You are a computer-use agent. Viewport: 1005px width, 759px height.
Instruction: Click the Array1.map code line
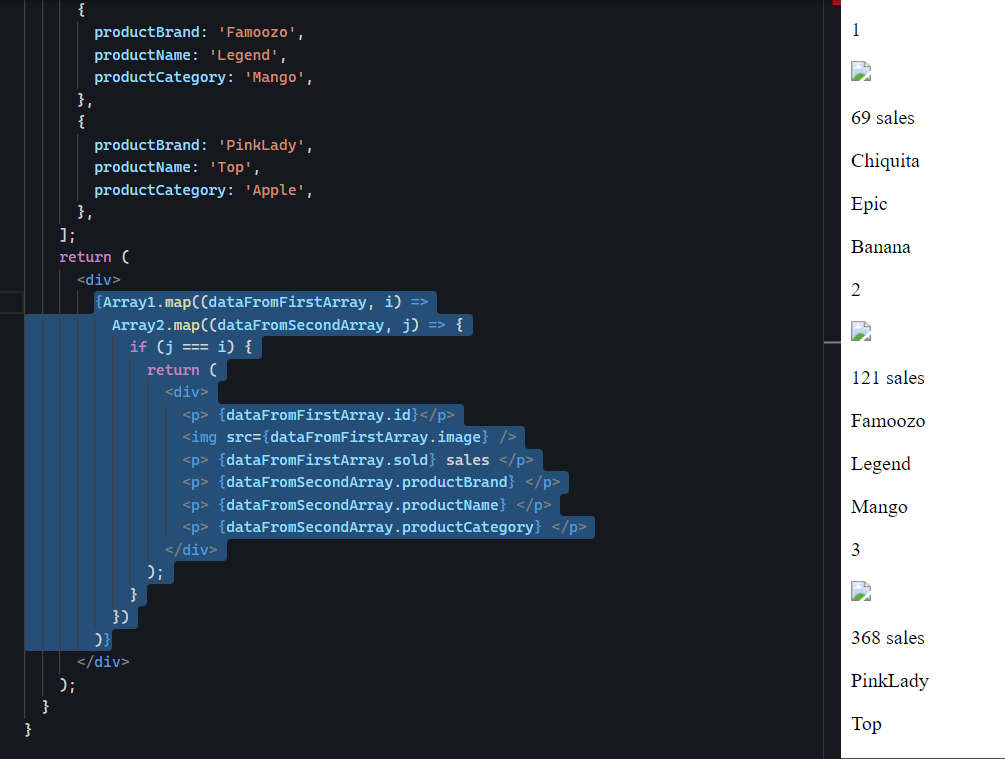point(261,302)
